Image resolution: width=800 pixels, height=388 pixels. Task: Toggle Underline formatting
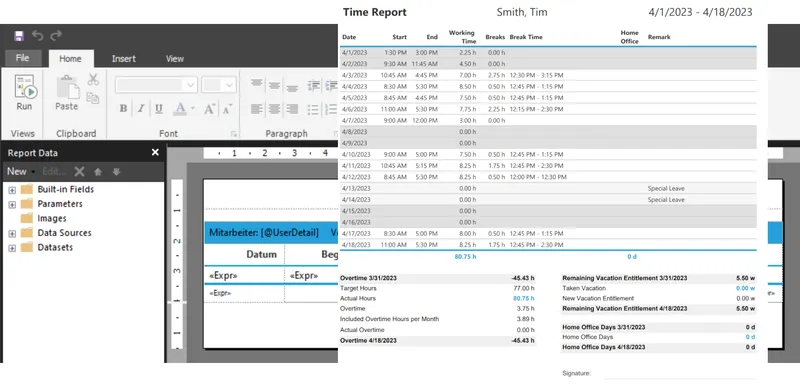tap(159, 109)
